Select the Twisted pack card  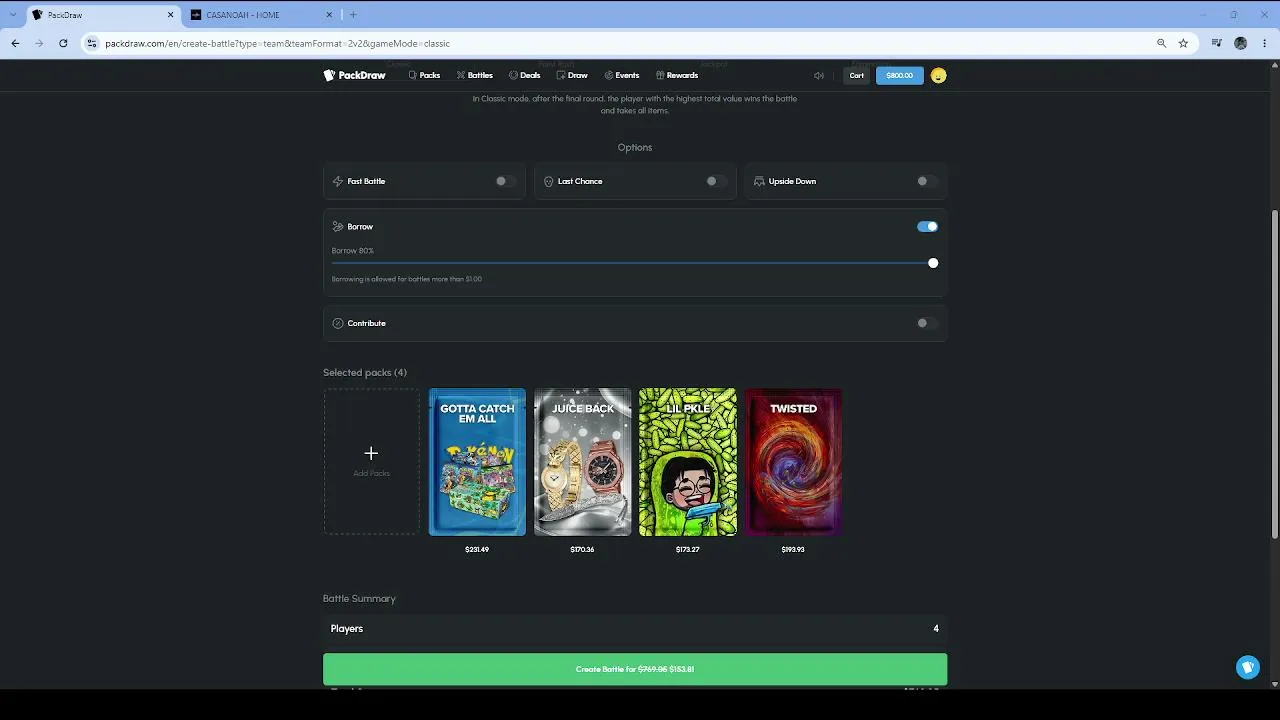[x=793, y=462]
